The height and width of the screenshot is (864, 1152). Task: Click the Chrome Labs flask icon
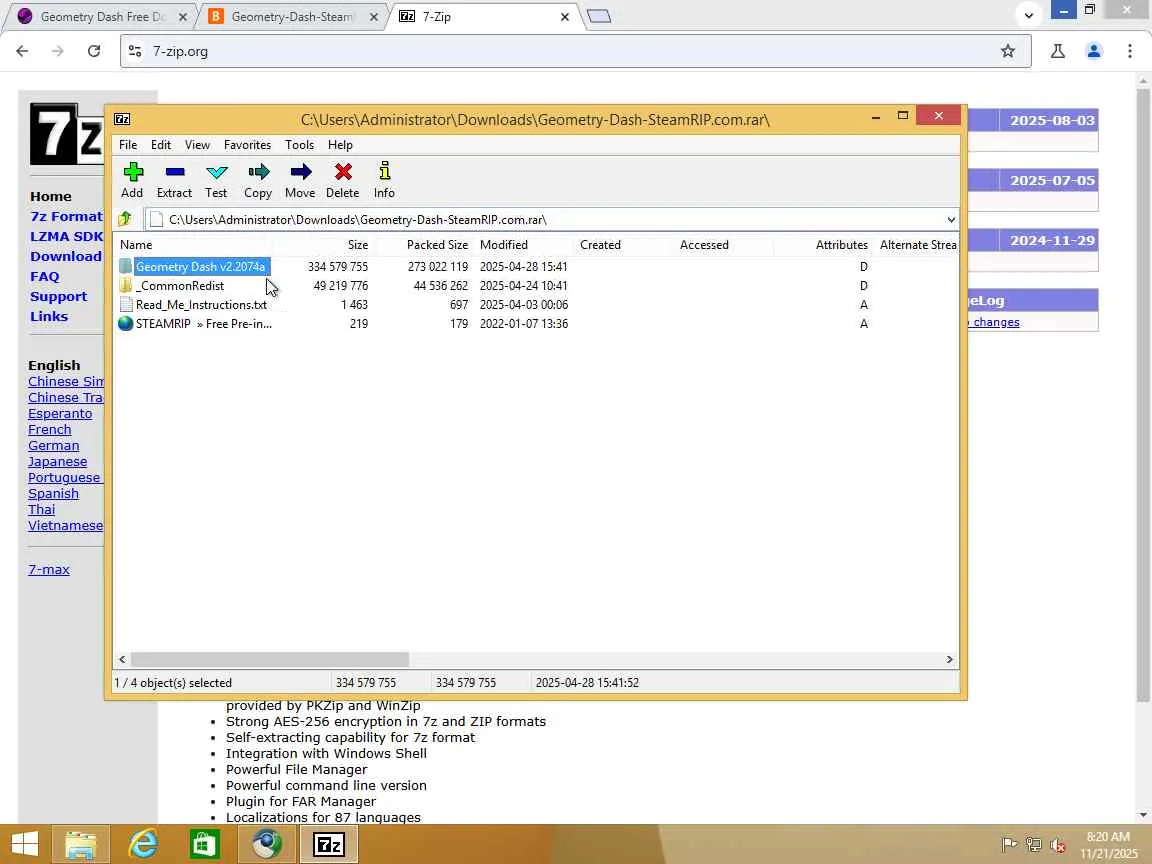pos(1058,51)
